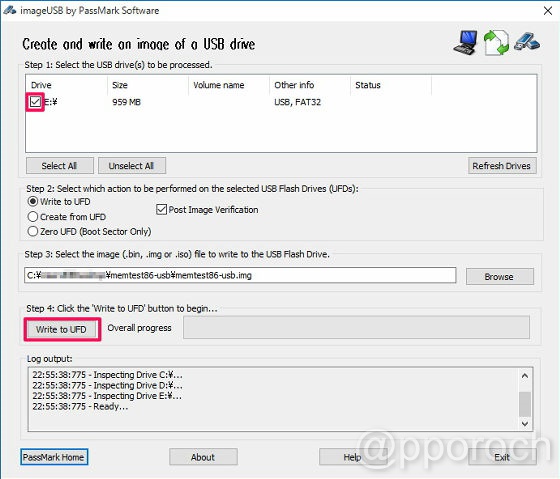Click the Ready... log line
The width and height of the screenshot is (560, 479).
80,406
